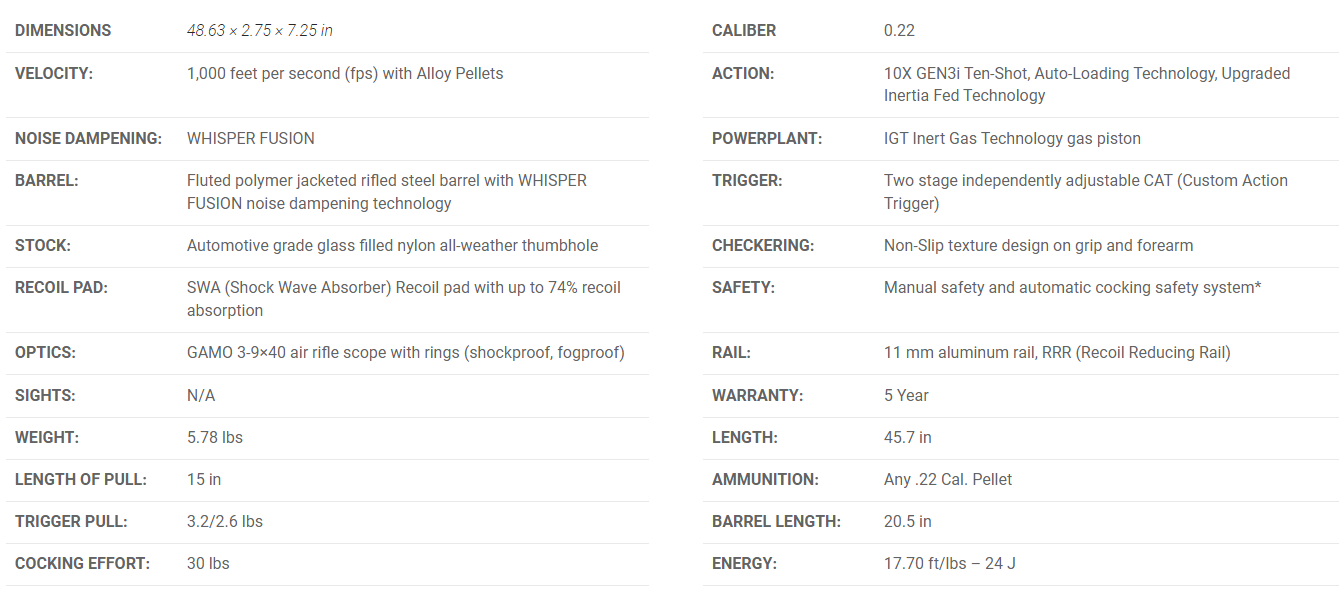Click the 1,000 feet per second velocity text
The width and height of the screenshot is (1339, 598).
tap(345, 73)
